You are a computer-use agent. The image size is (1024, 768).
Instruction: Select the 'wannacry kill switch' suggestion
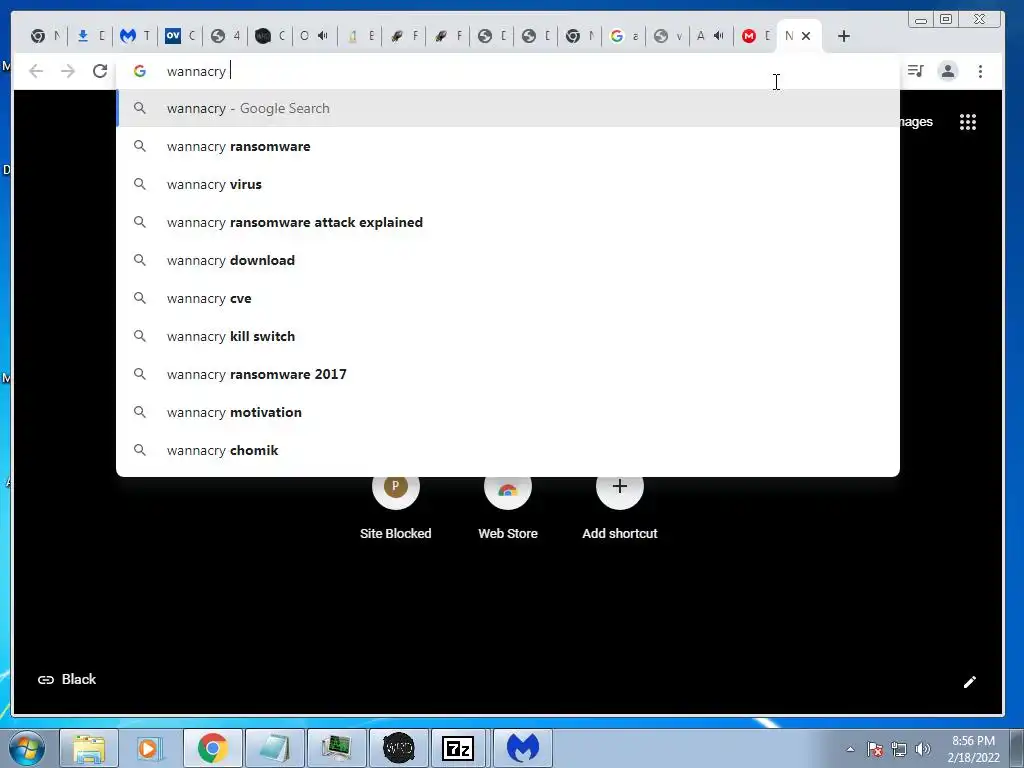(508, 336)
